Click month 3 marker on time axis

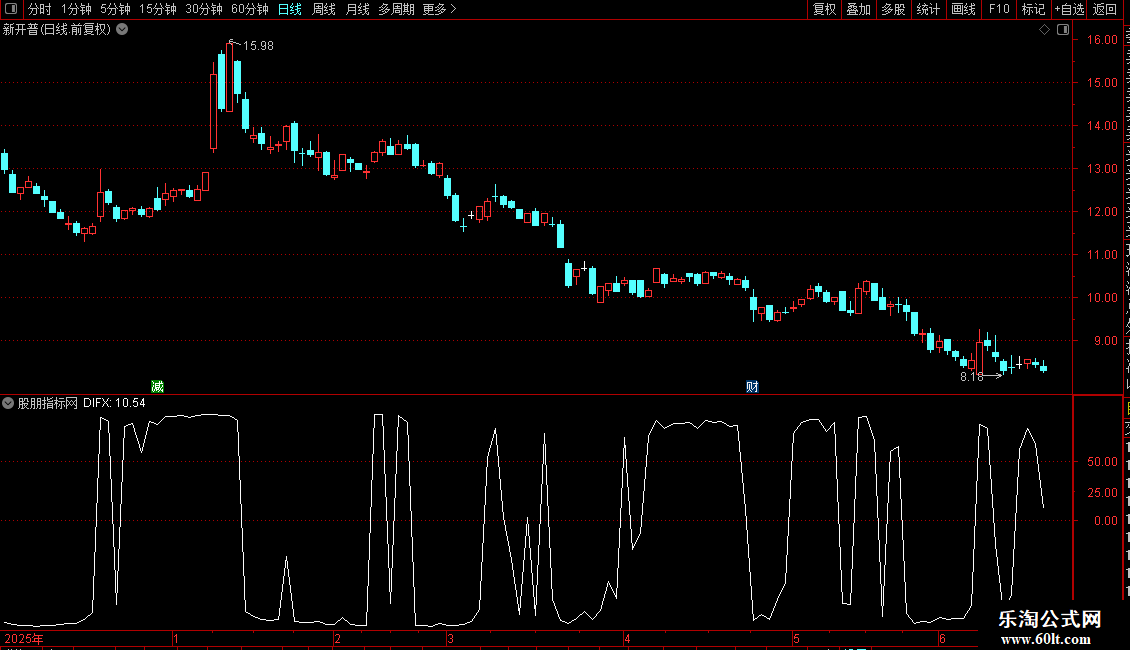tap(450, 638)
